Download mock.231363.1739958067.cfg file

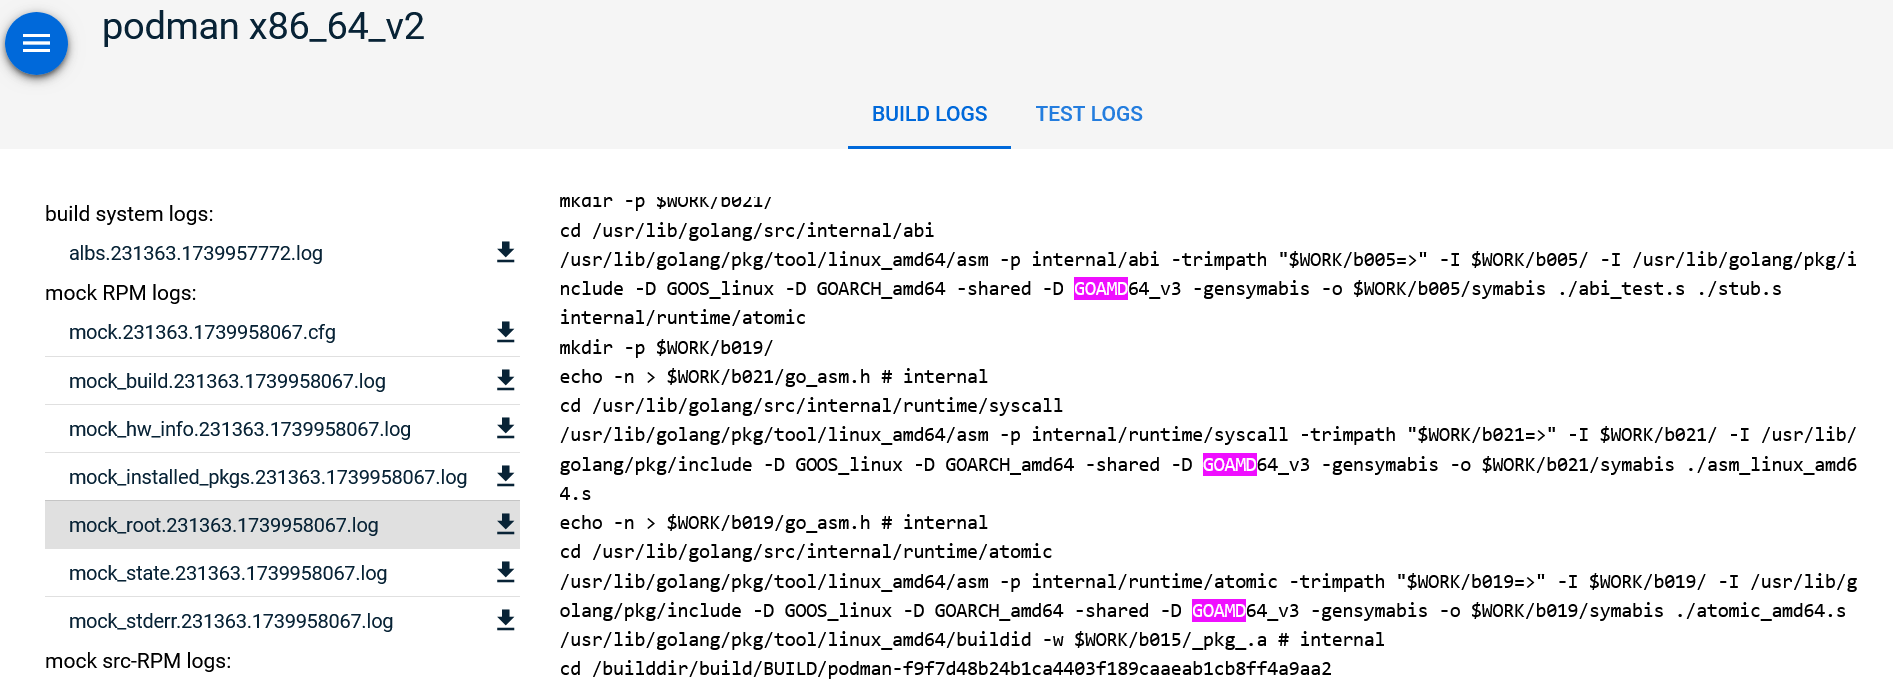[x=506, y=332]
